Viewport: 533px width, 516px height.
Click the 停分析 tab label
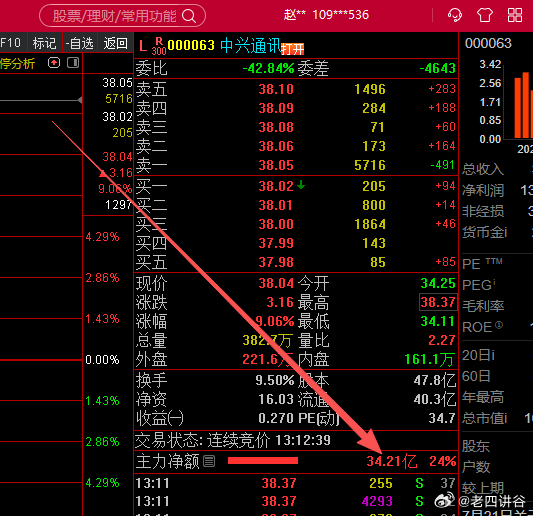click(18, 63)
